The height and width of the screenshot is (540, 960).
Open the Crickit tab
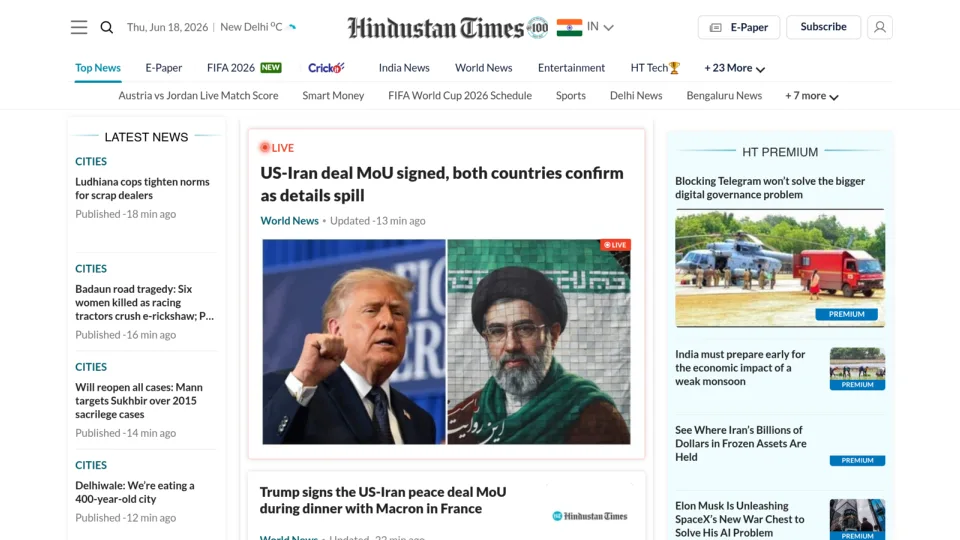click(x=326, y=68)
